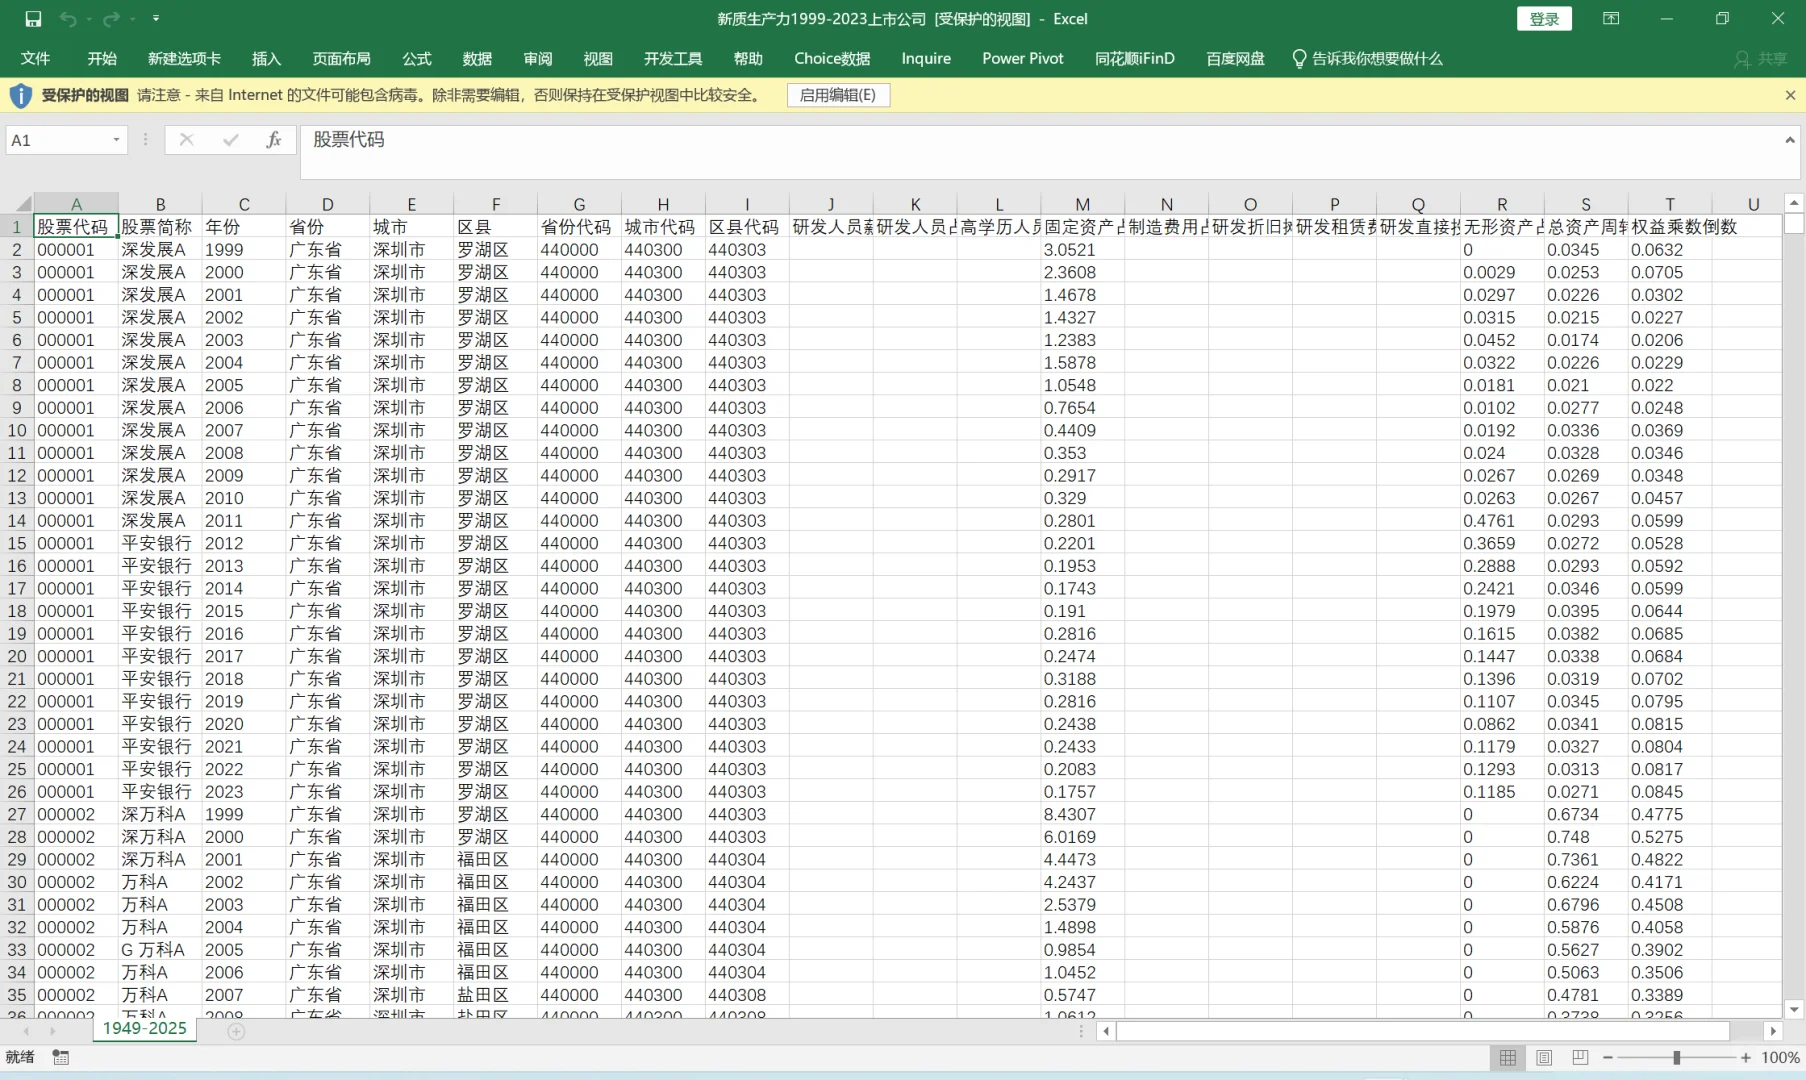Click the 100% zoom level

coord(1780,1058)
